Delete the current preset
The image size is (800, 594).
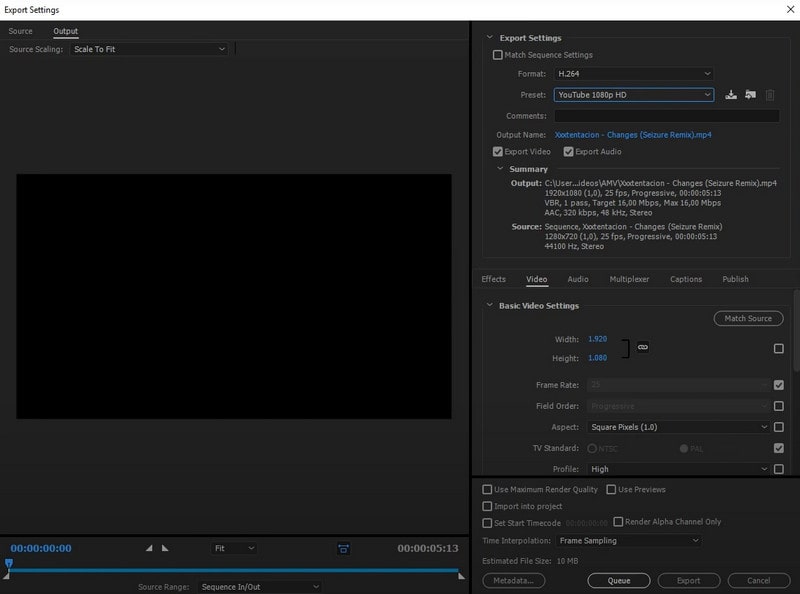tap(769, 96)
